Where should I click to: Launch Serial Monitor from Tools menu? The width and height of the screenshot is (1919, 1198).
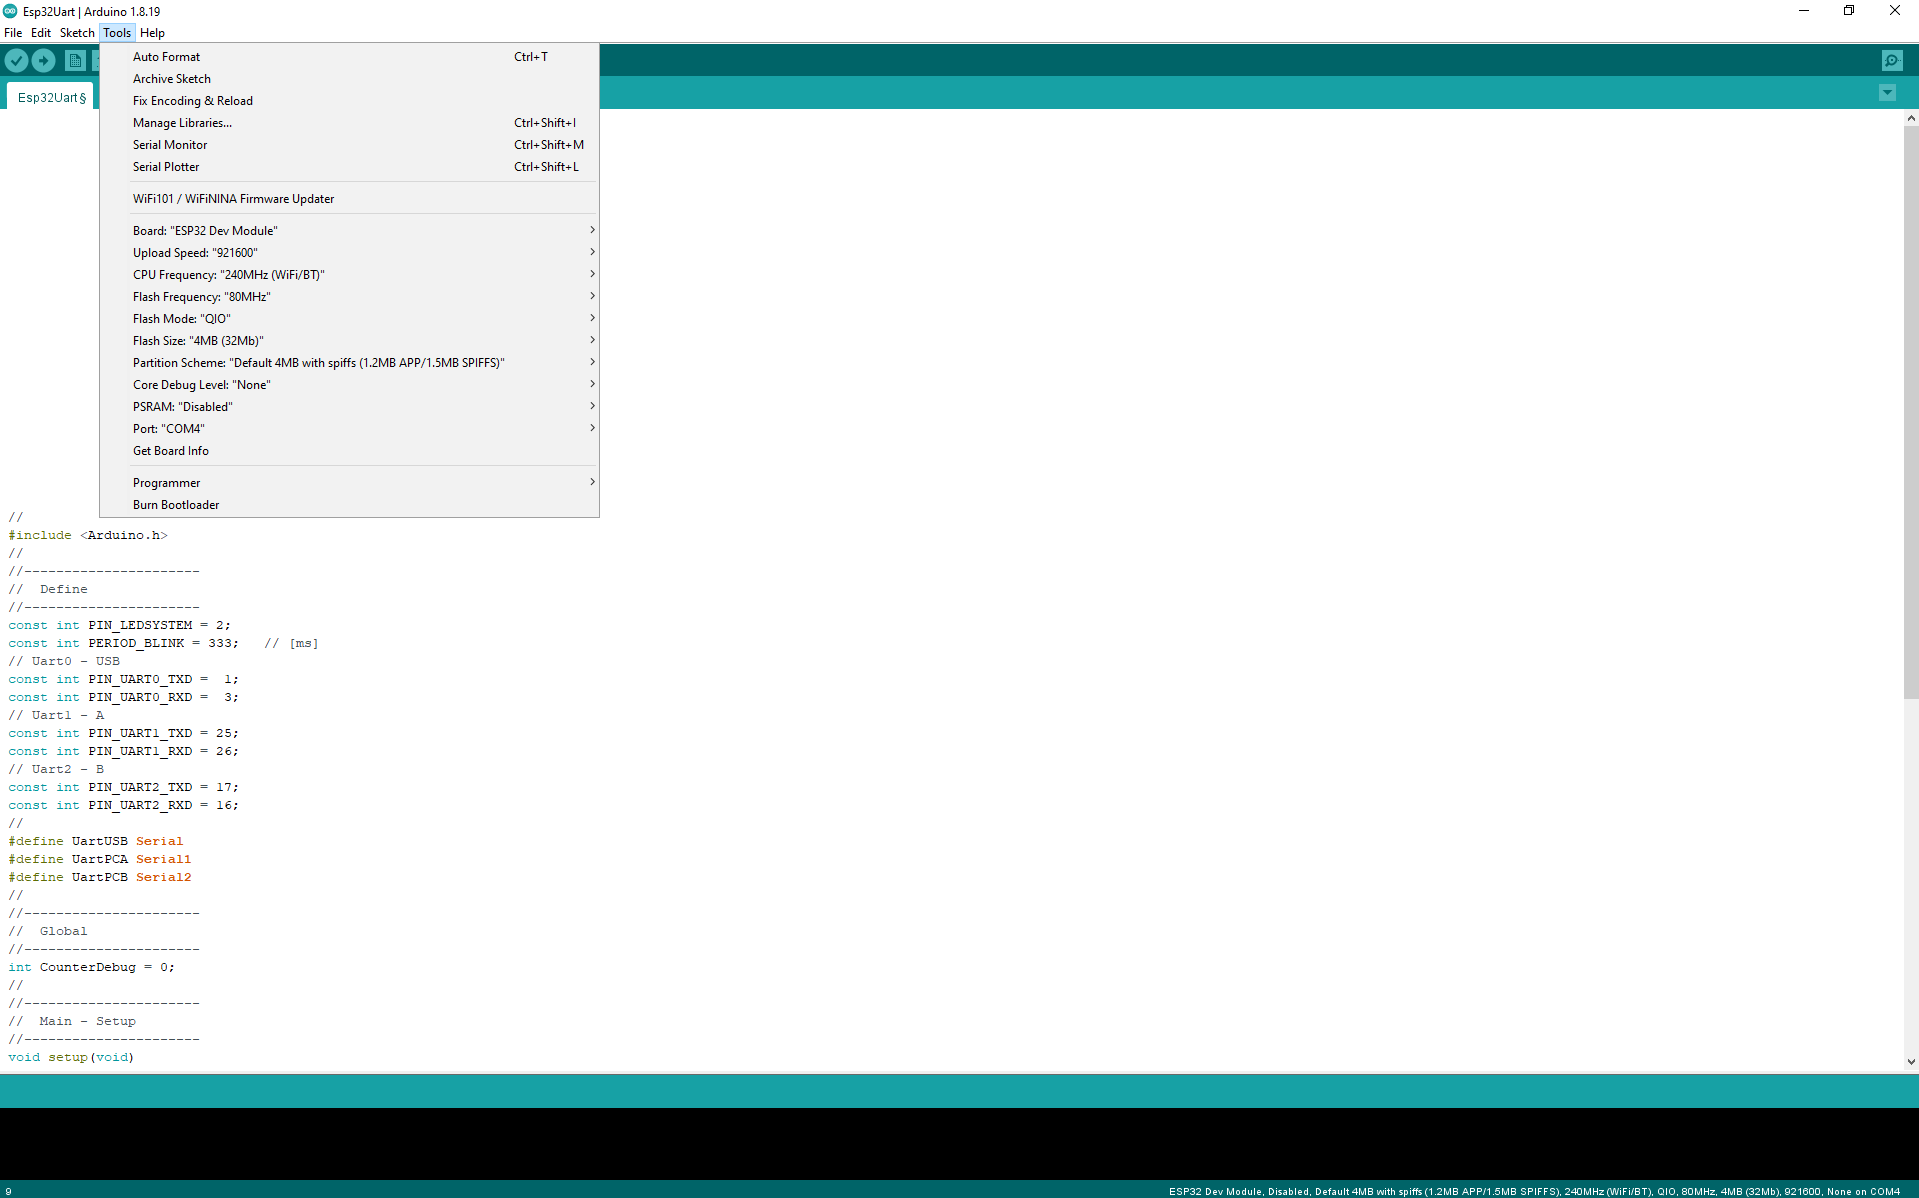[x=349, y=145]
